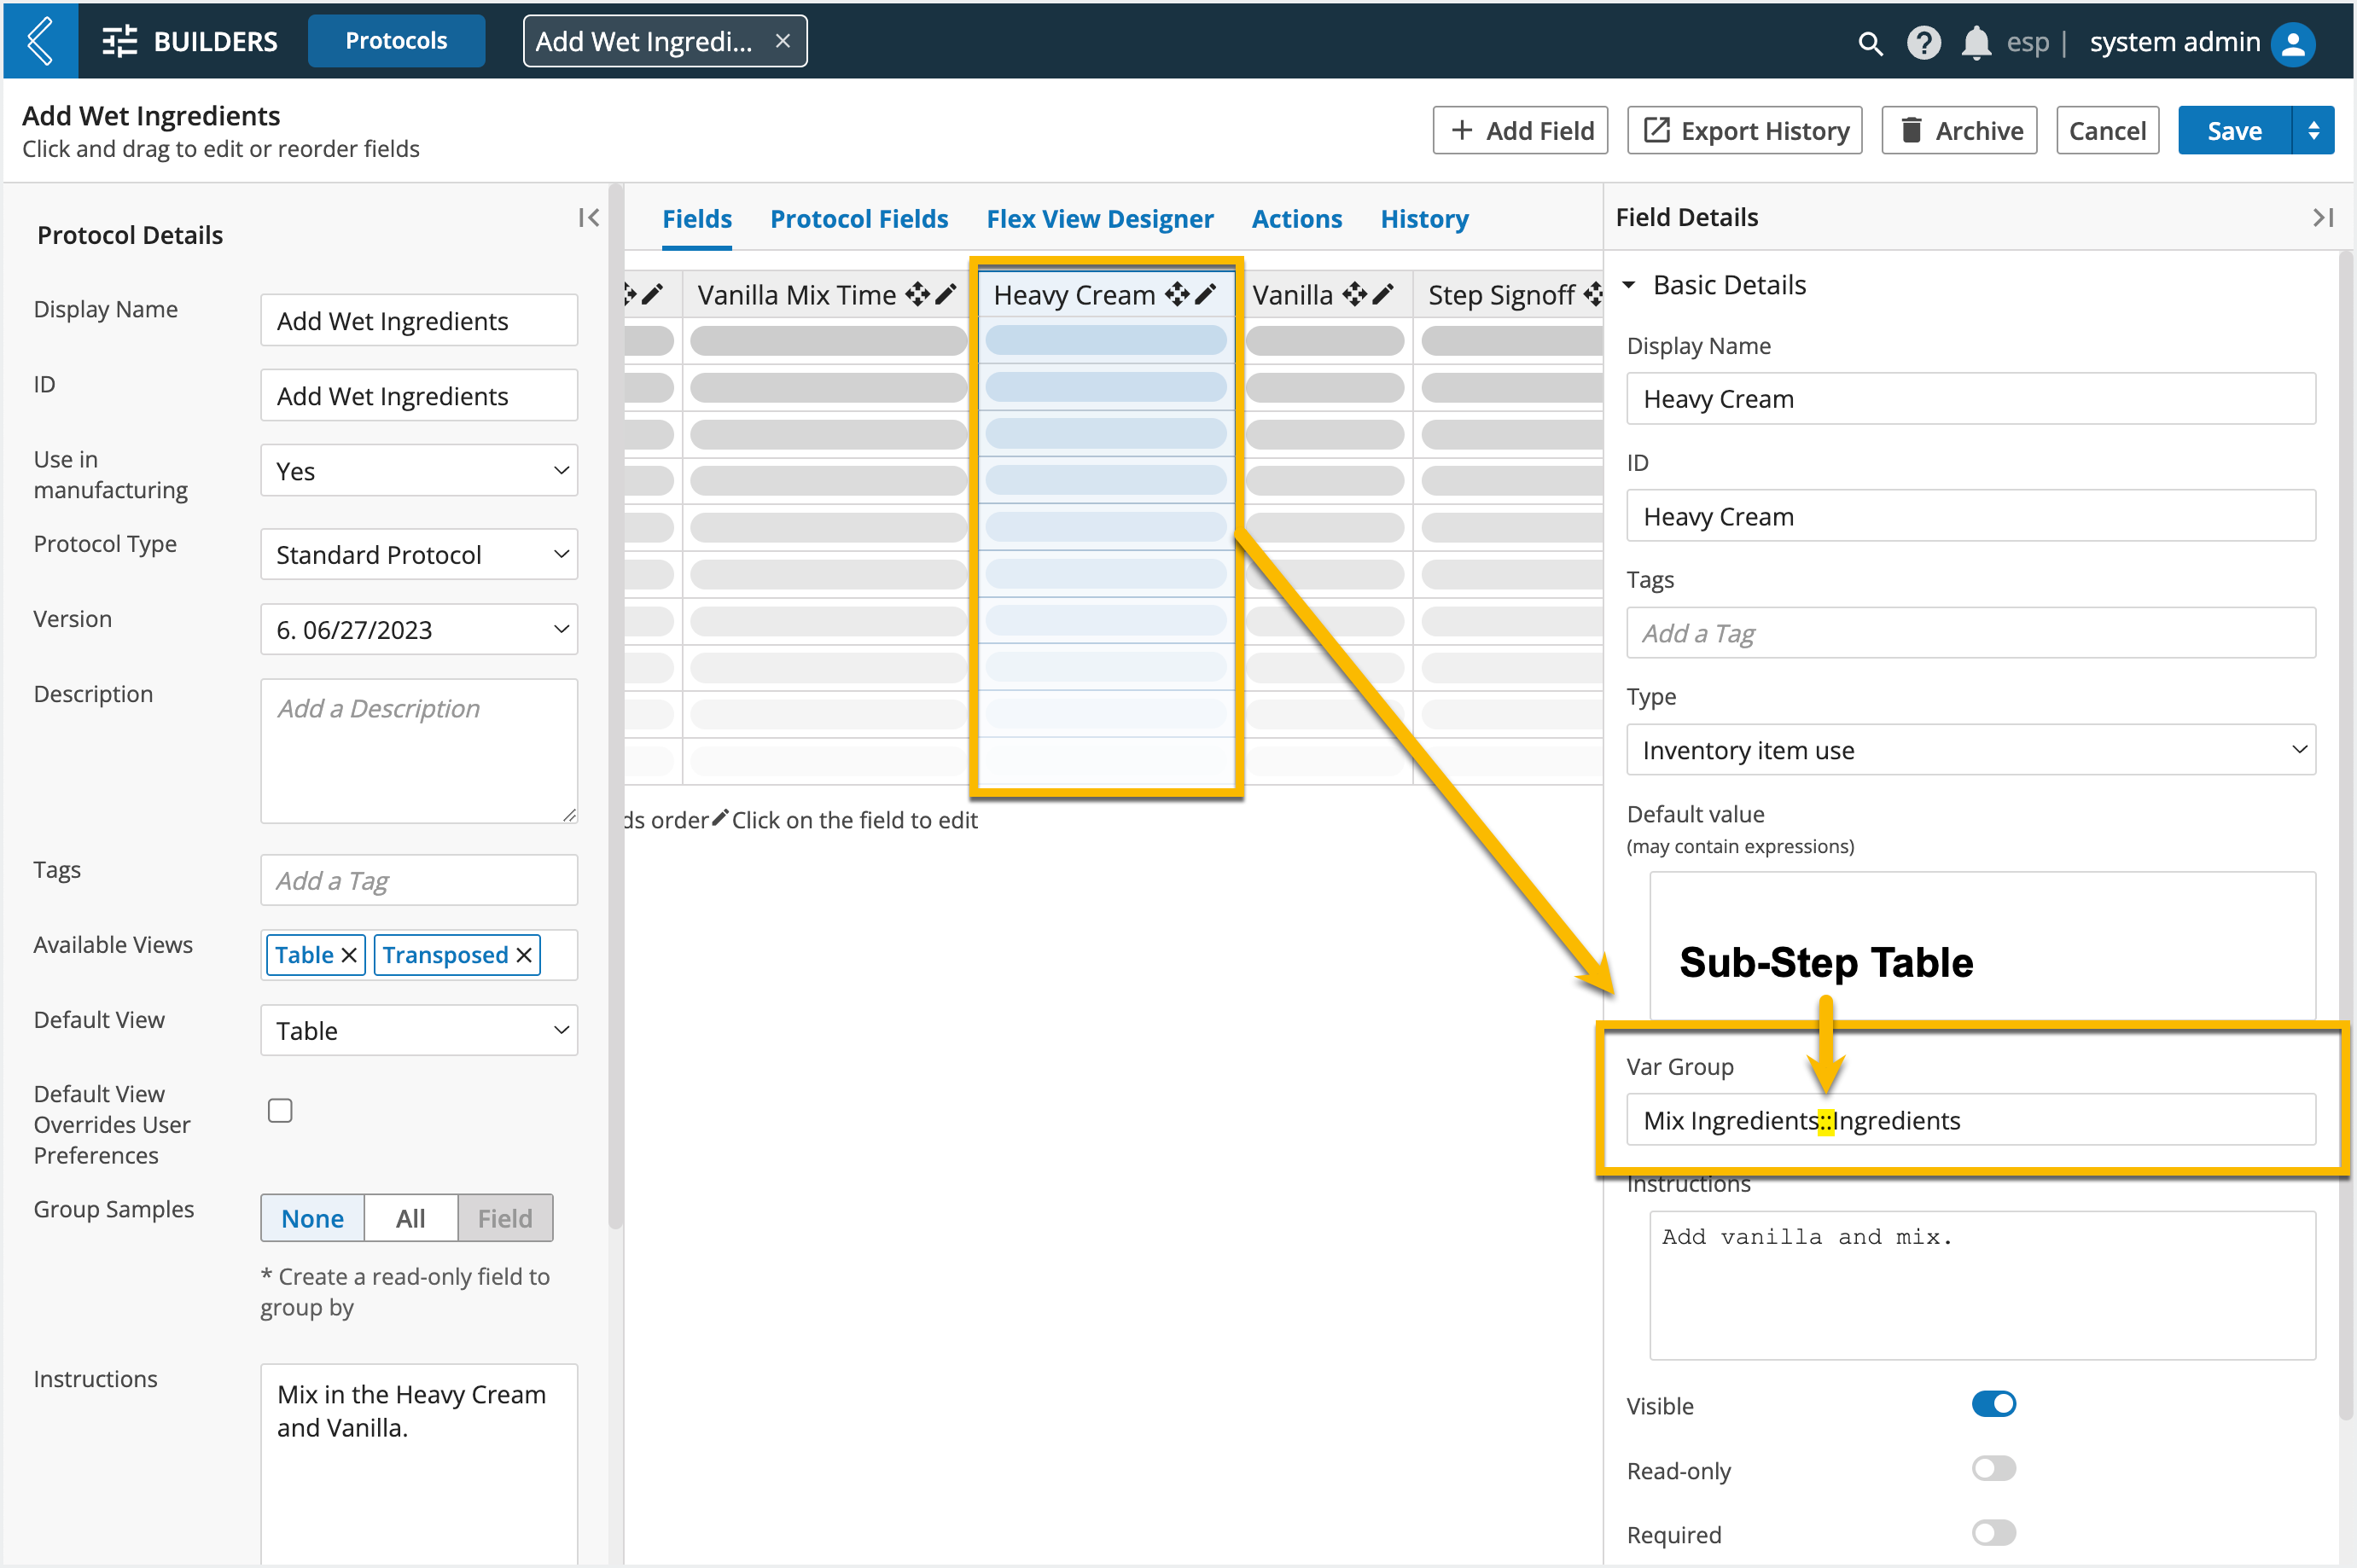Save the protocol

(x=2234, y=130)
